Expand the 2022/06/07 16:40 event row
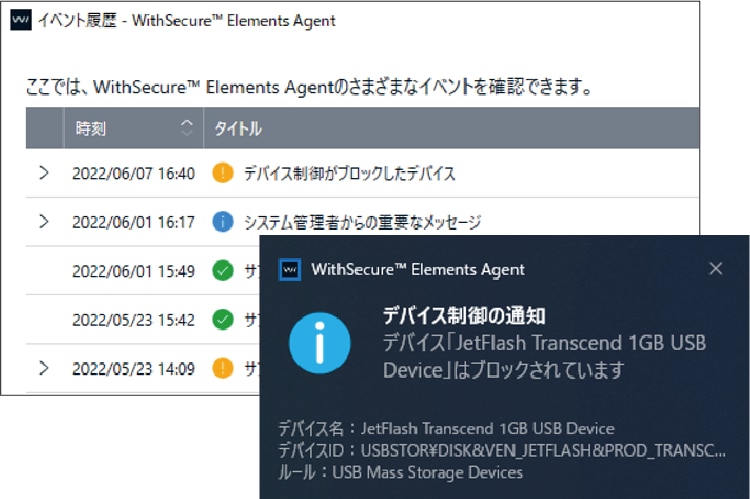The width and height of the screenshot is (750, 499). (43, 173)
